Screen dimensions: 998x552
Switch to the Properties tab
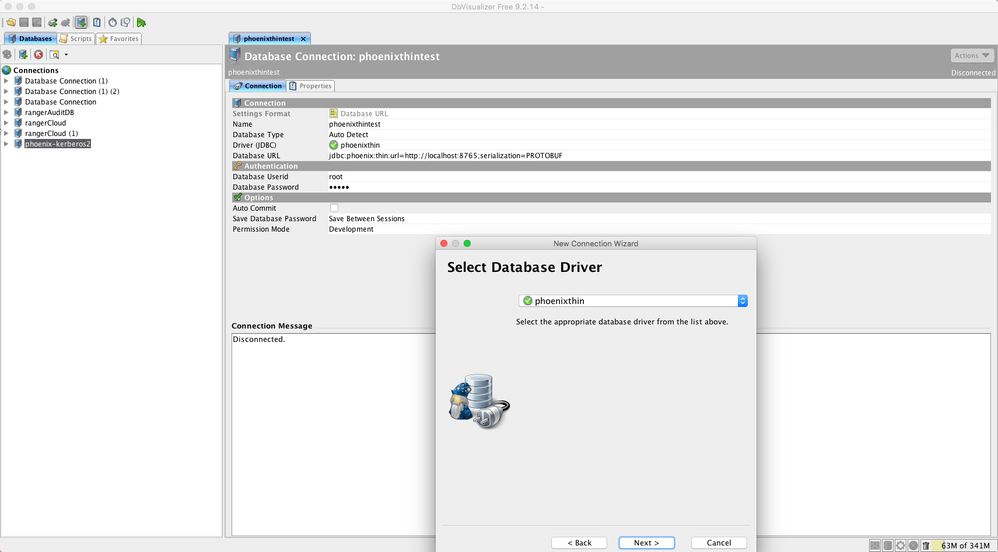(310, 86)
